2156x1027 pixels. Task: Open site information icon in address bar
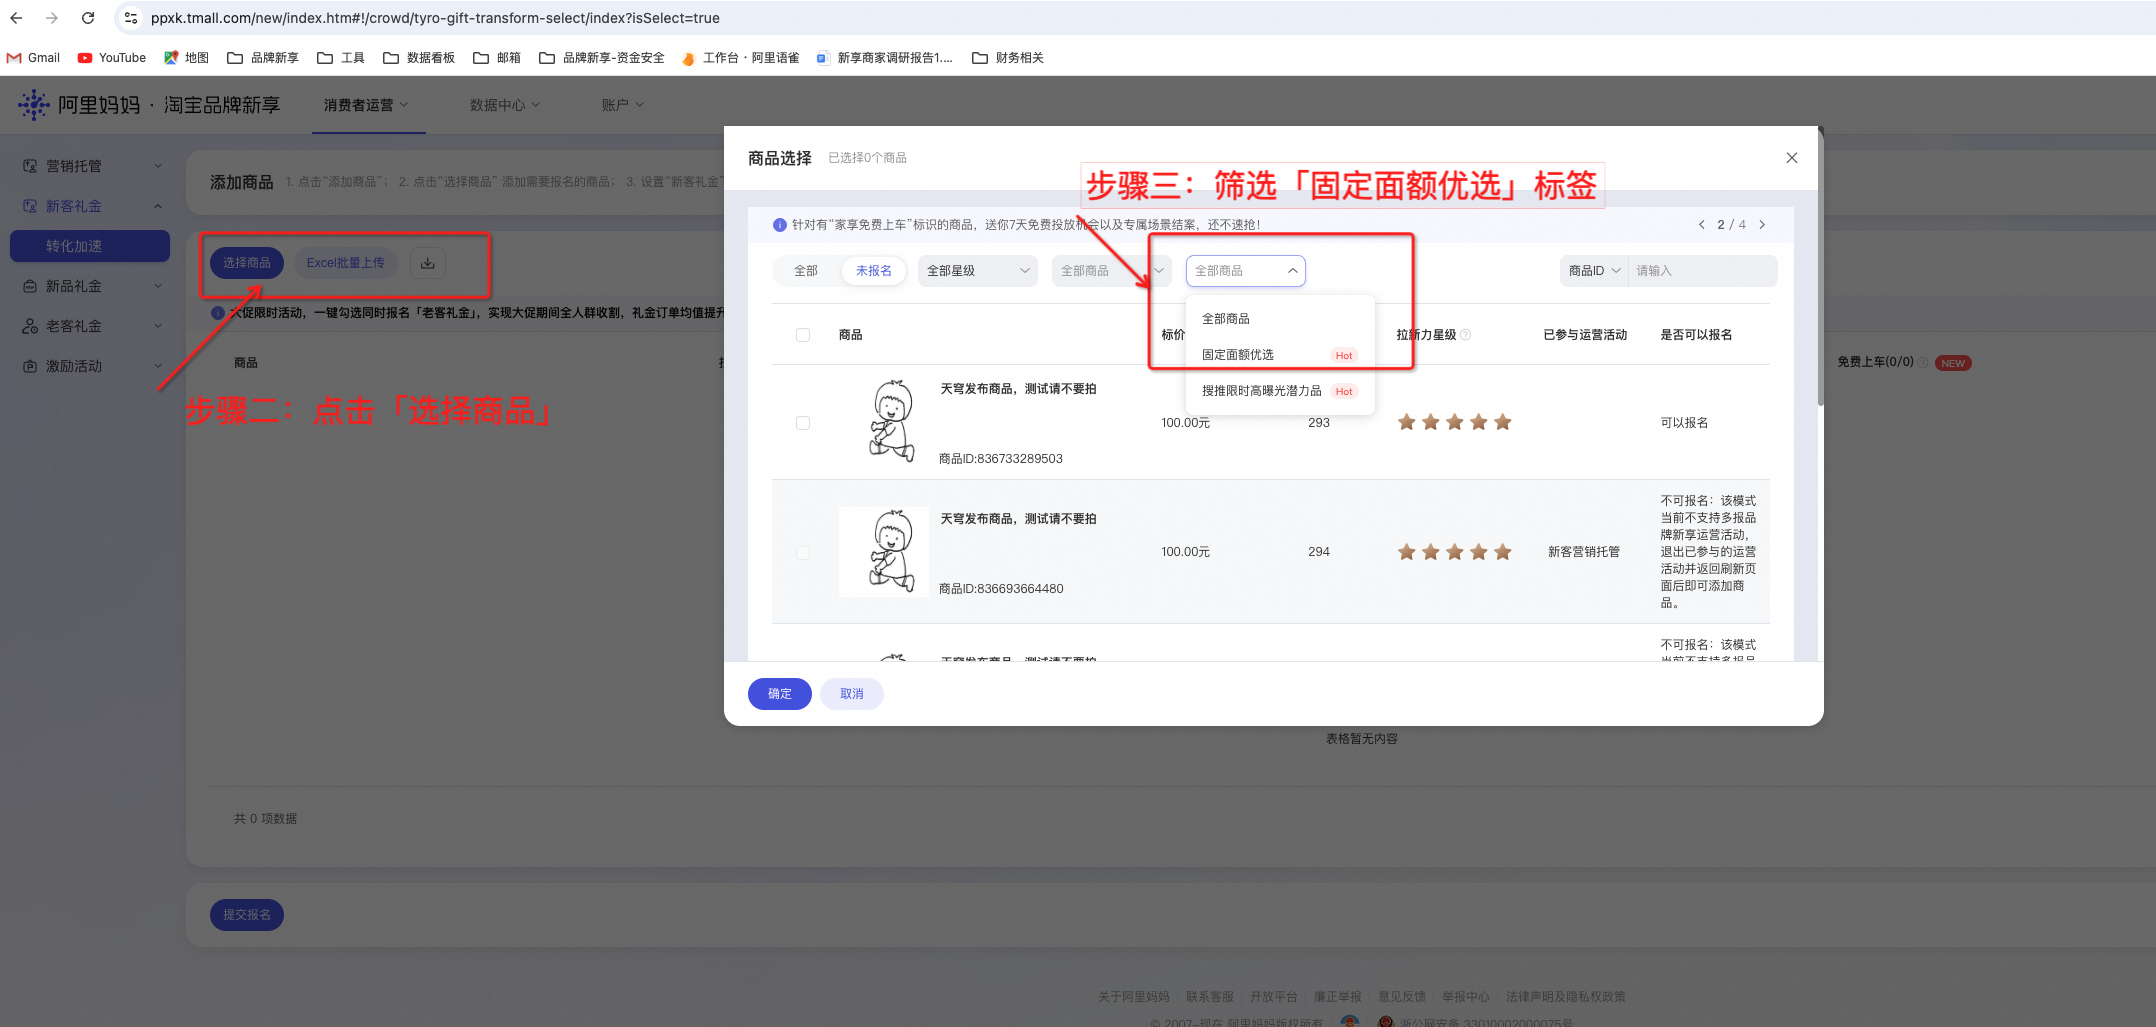[x=131, y=18]
